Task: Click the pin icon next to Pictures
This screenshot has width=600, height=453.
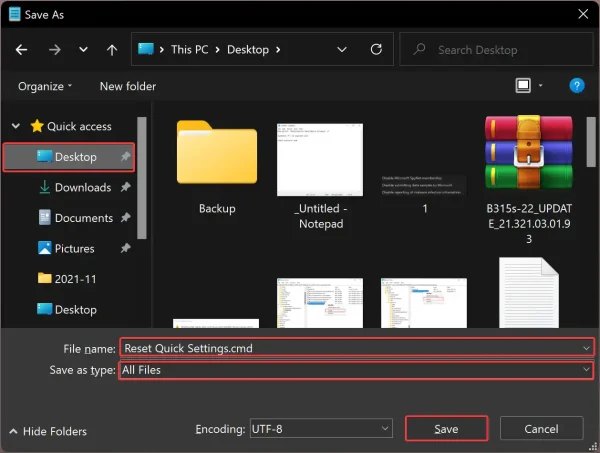Action: click(x=126, y=248)
